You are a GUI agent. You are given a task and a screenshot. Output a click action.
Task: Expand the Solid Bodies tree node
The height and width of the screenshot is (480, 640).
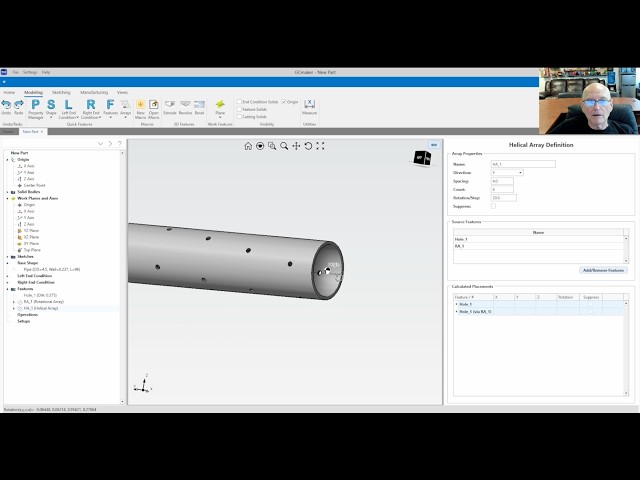tap(7, 192)
